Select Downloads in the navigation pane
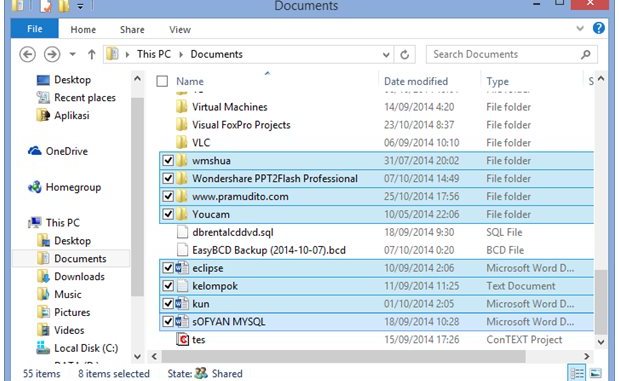 tap(79, 276)
